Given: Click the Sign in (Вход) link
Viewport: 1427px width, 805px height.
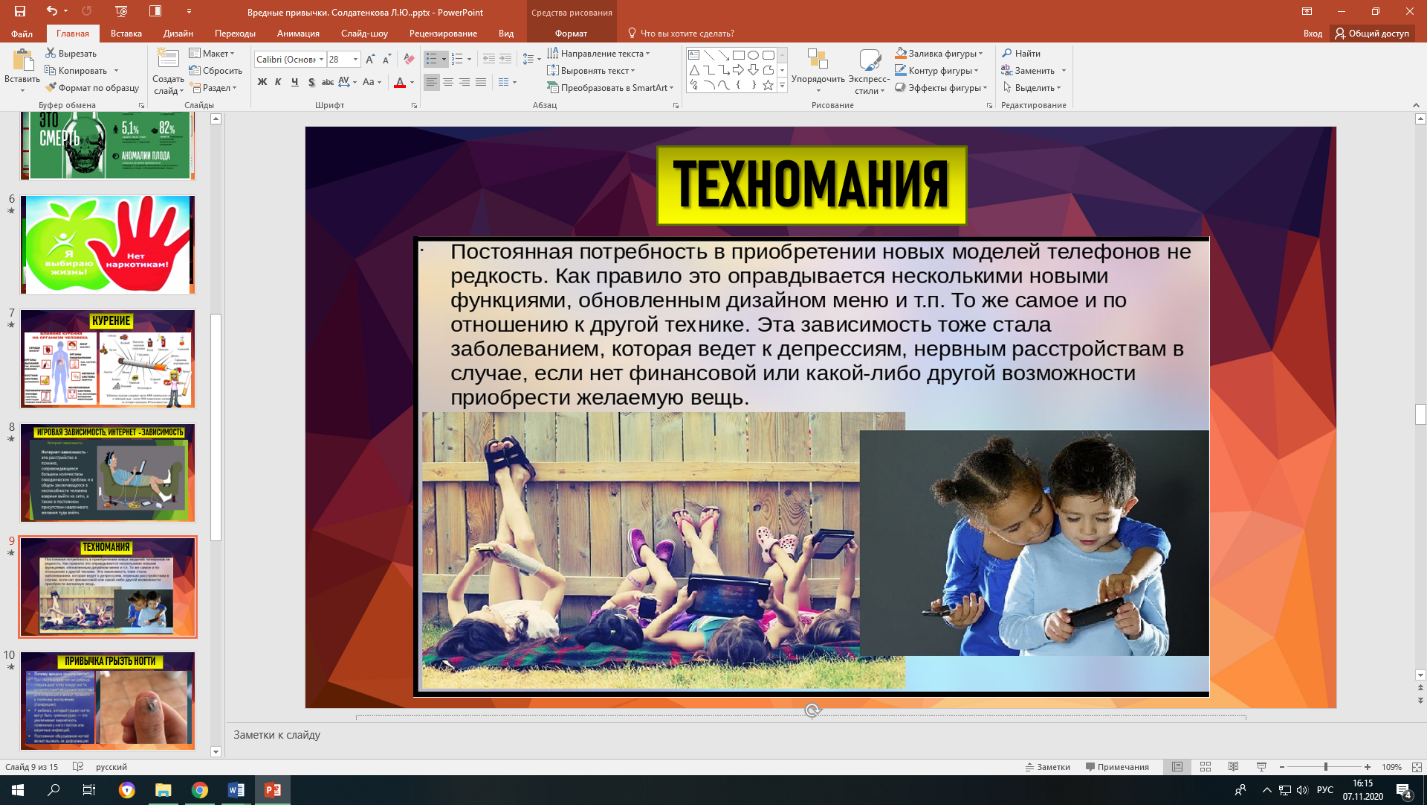Looking at the screenshot, I should [x=1313, y=33].
